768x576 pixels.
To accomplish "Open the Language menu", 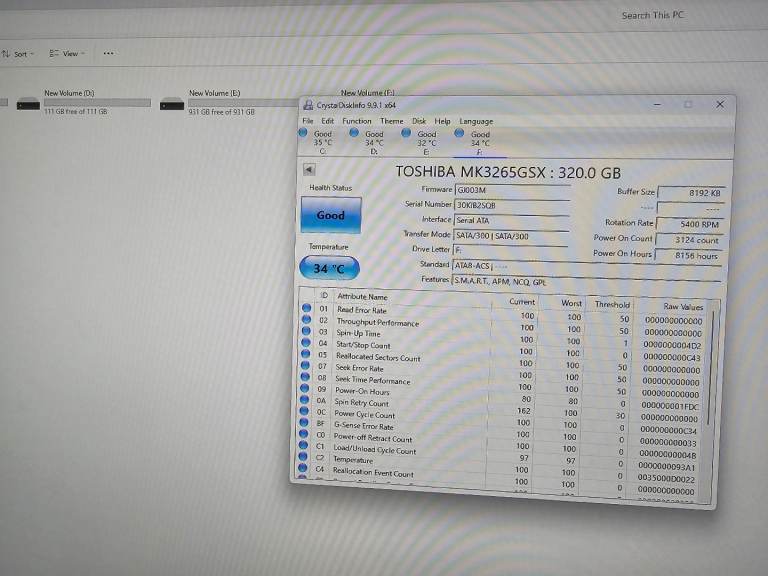I will coord(476,121).
